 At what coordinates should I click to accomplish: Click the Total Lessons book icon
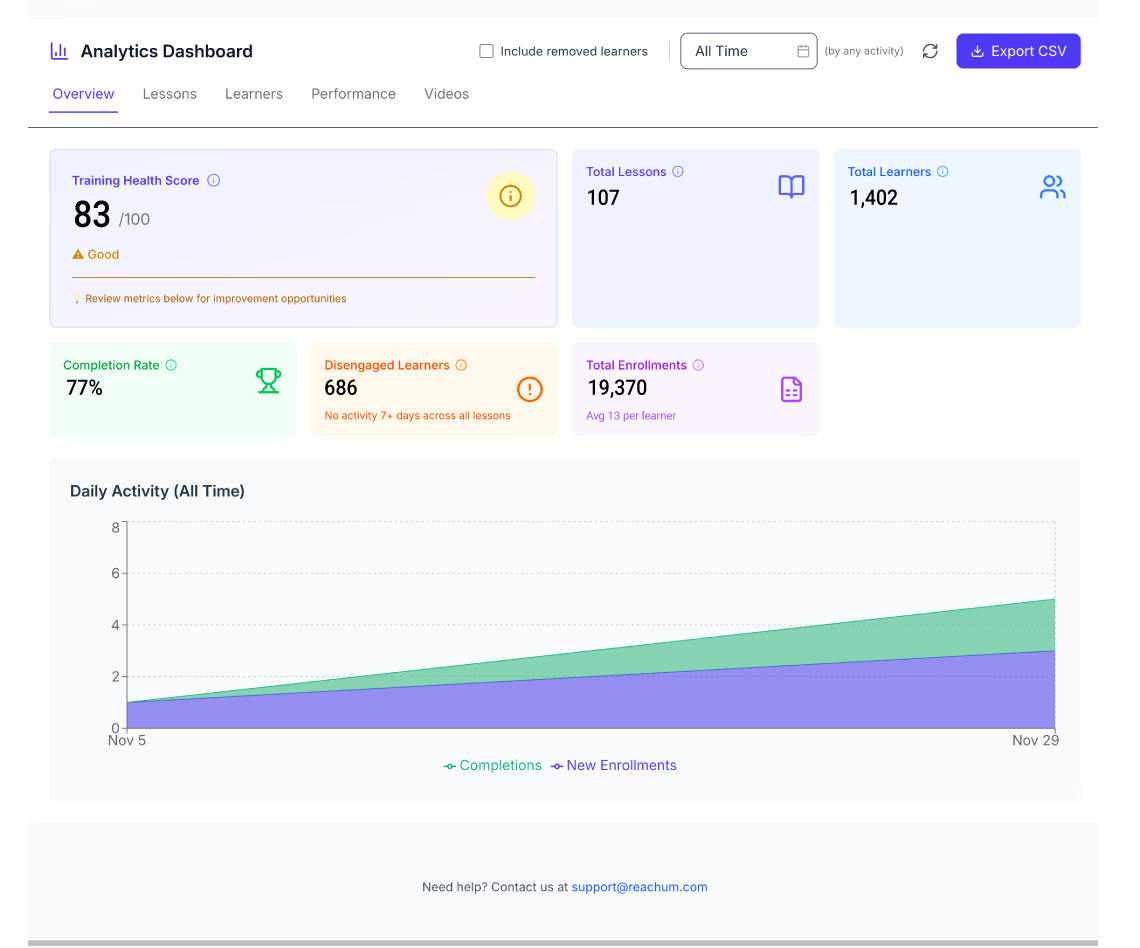point(791,187)
